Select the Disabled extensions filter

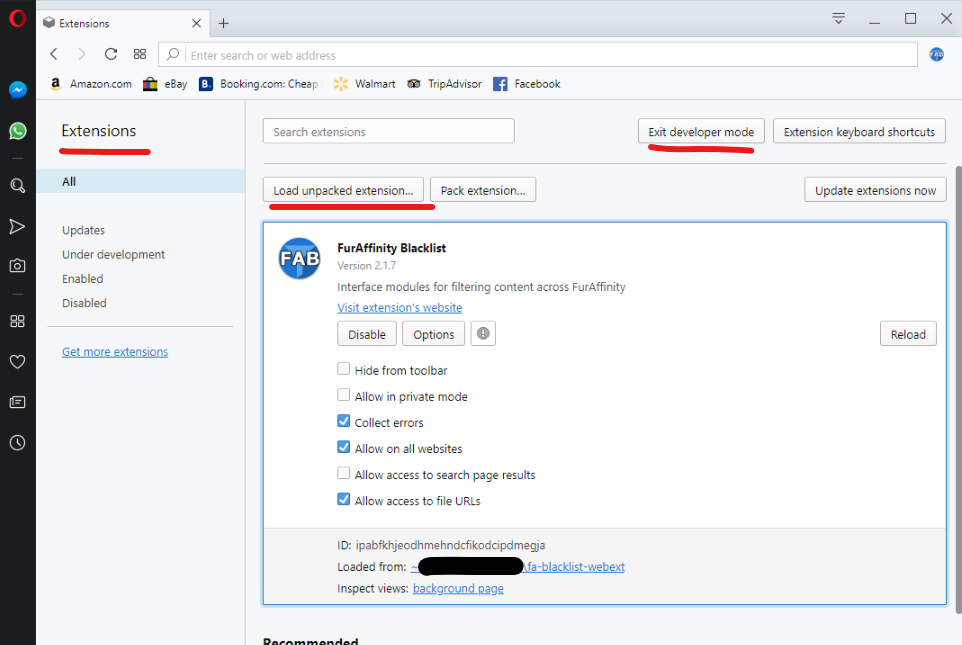84,303
